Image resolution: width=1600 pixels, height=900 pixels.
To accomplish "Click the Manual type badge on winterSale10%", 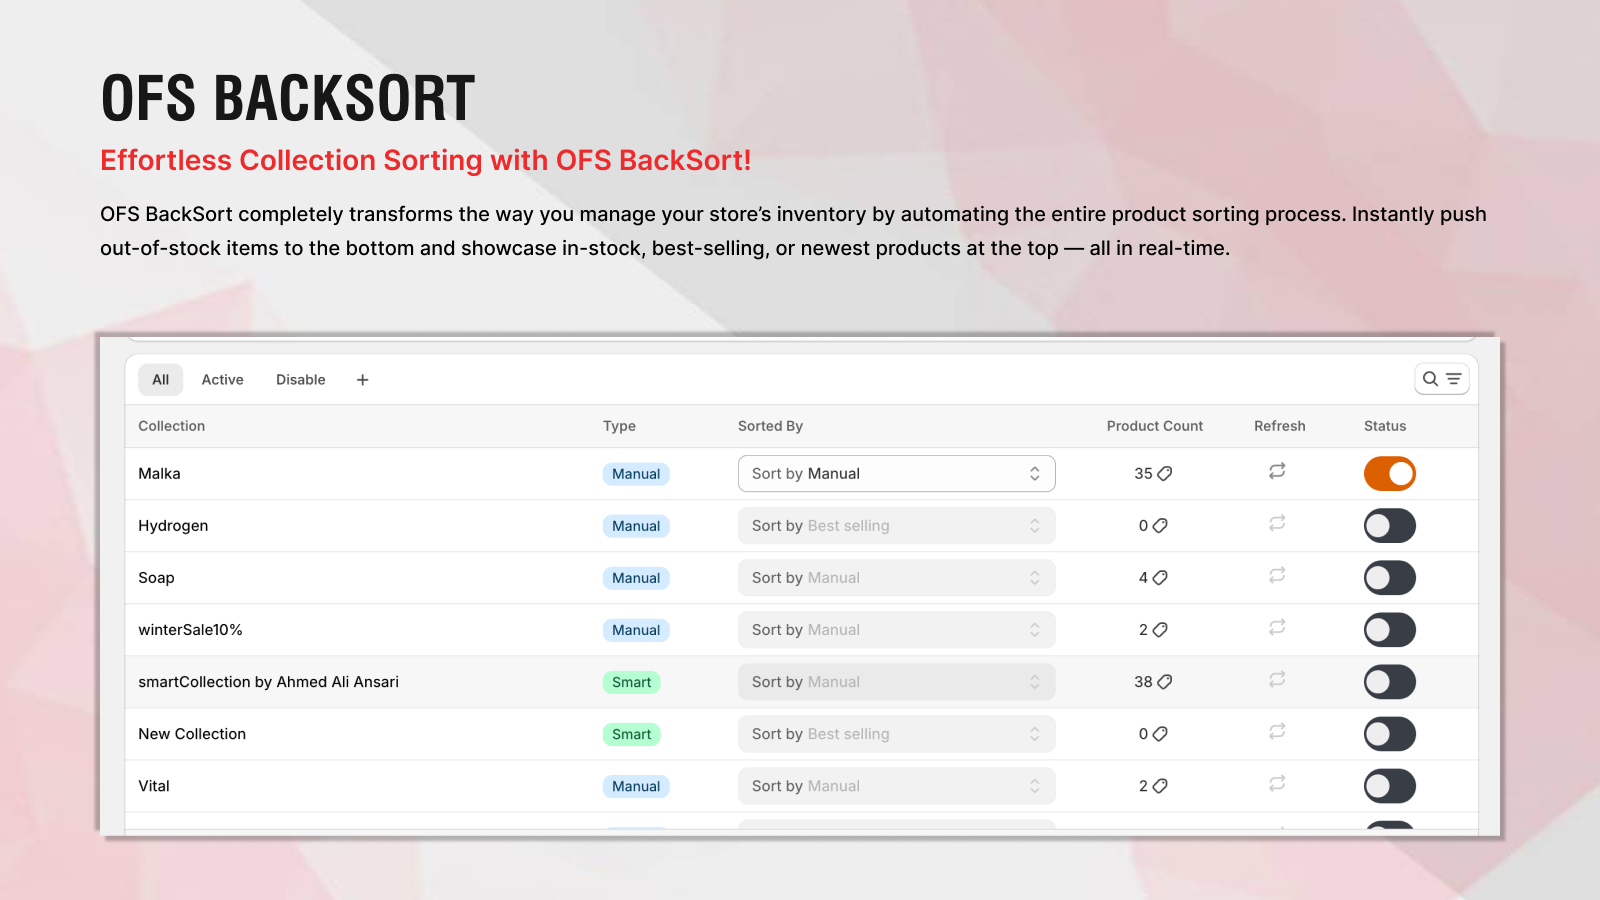I will pos(636,629).
